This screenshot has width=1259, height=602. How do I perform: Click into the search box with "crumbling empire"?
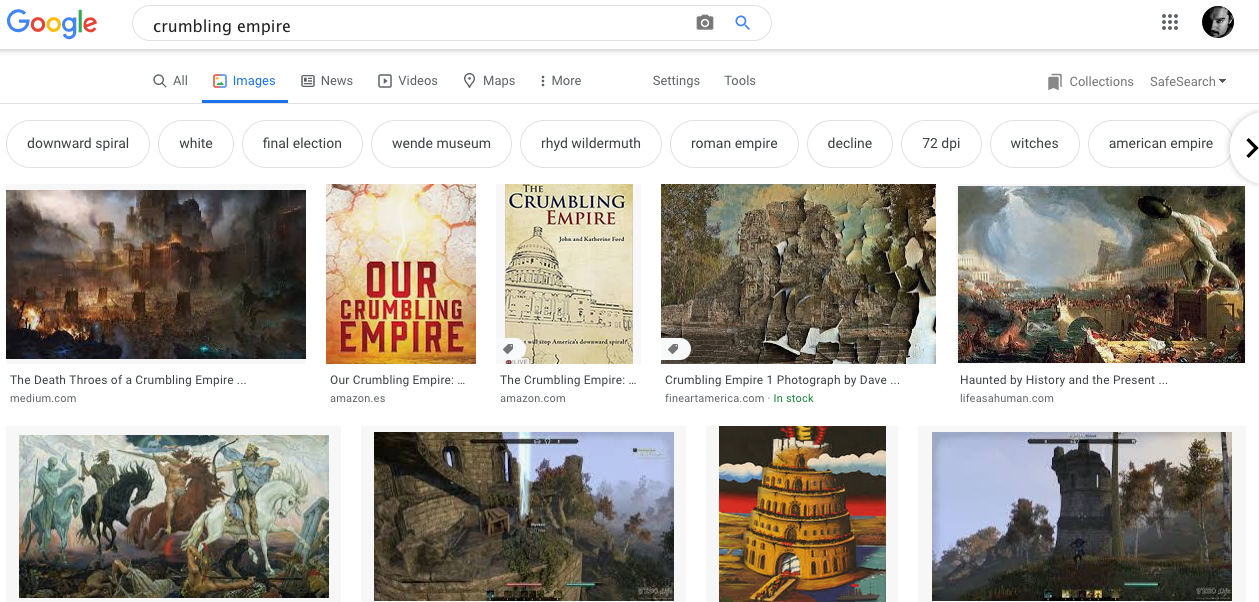(x=420, y=26)
